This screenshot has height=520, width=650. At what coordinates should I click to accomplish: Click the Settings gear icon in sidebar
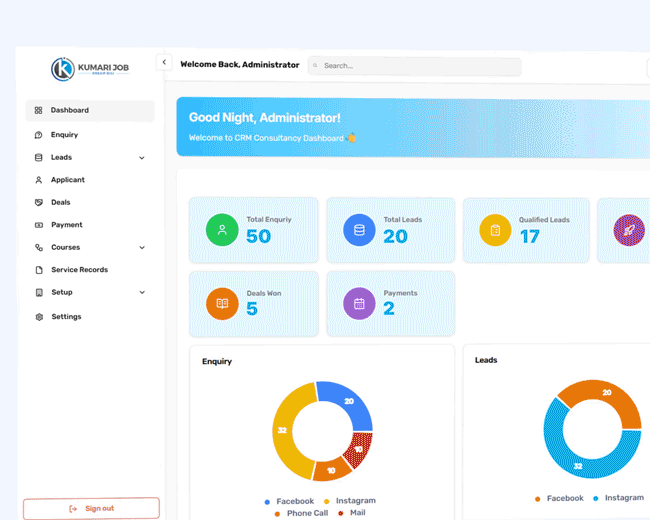[x=39, y=317]
